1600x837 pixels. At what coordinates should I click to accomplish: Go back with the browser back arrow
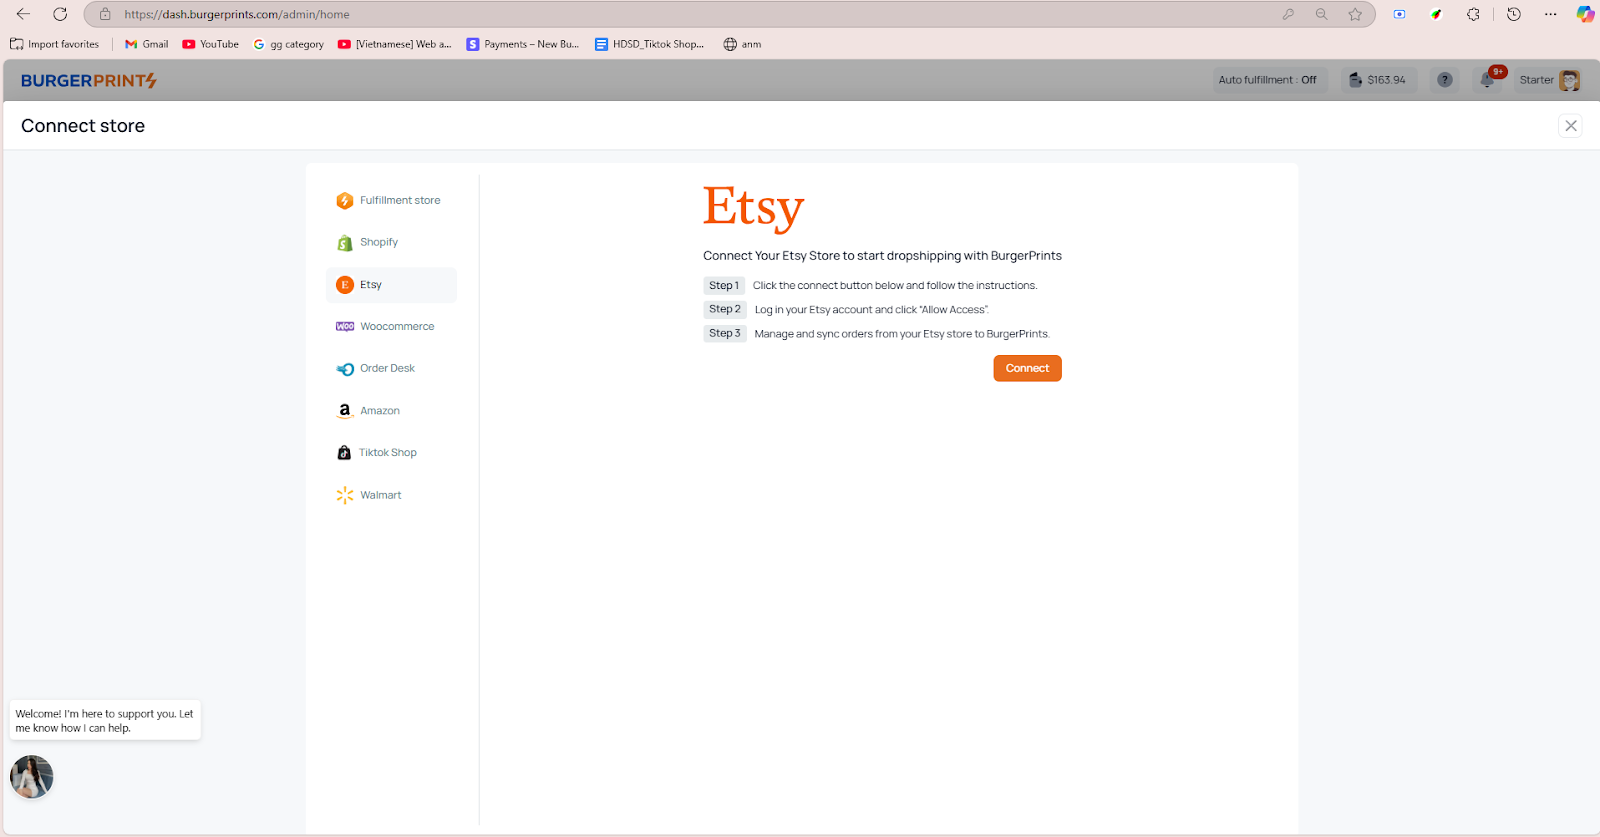pos(23,14)
